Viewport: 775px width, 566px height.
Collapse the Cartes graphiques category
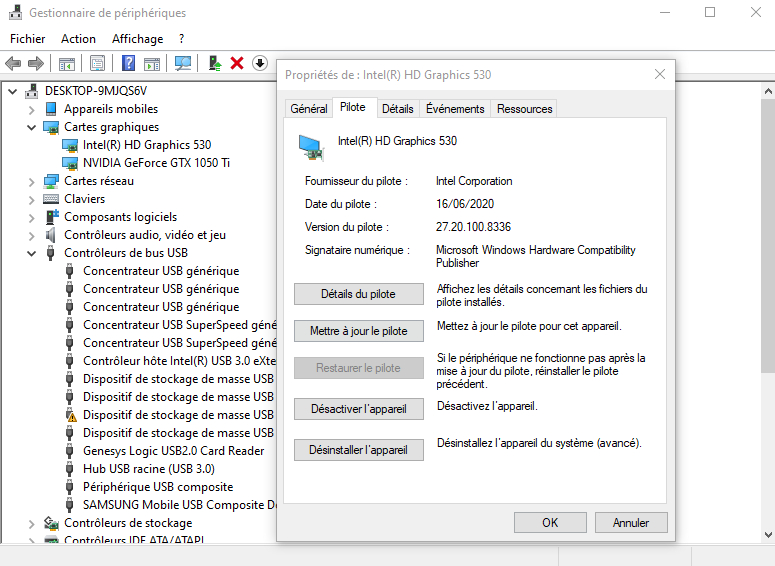tap(32, 128)
